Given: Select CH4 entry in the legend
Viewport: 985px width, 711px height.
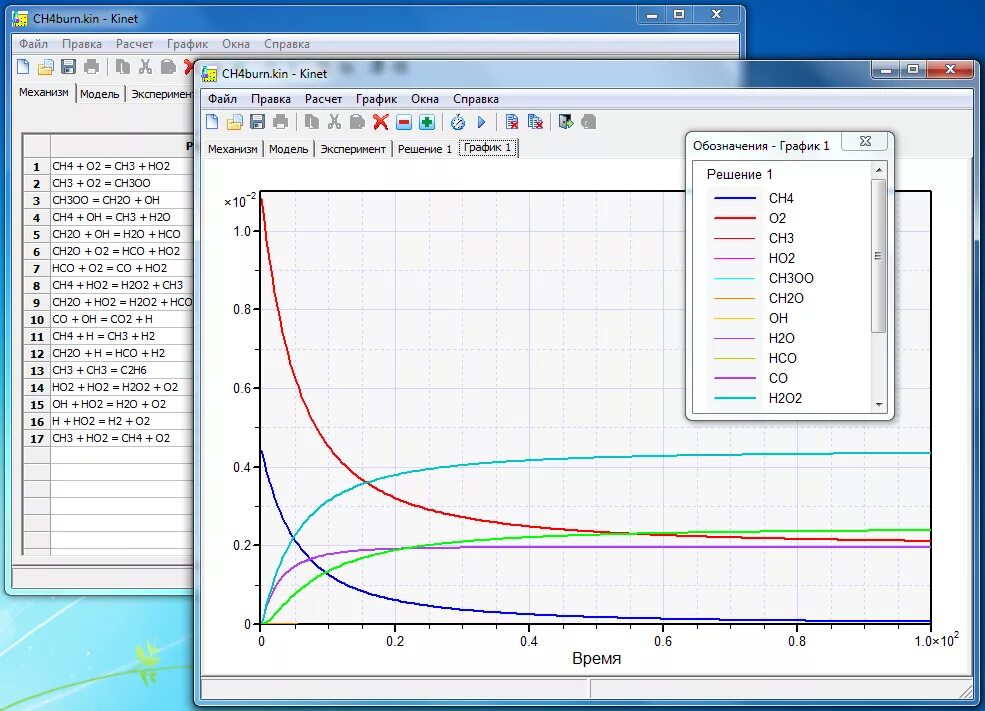Looking at the screenshot, I should (781, 198).
